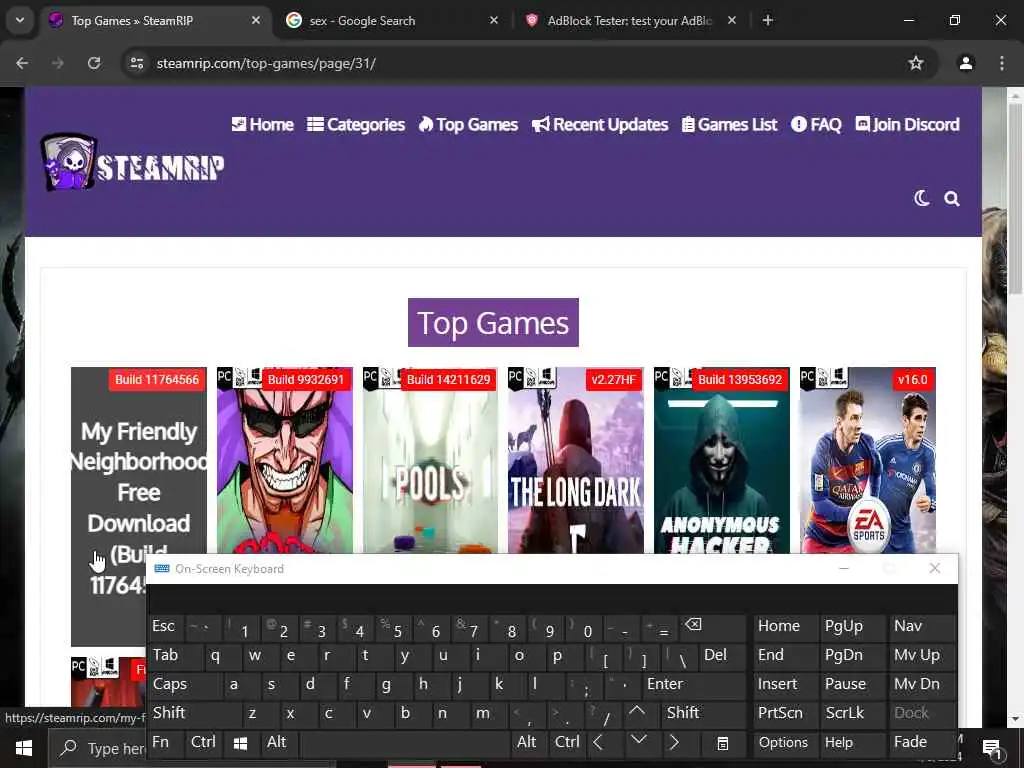Go back to the previous page
The image size is (1024, 768).
[x=22, y=63]
